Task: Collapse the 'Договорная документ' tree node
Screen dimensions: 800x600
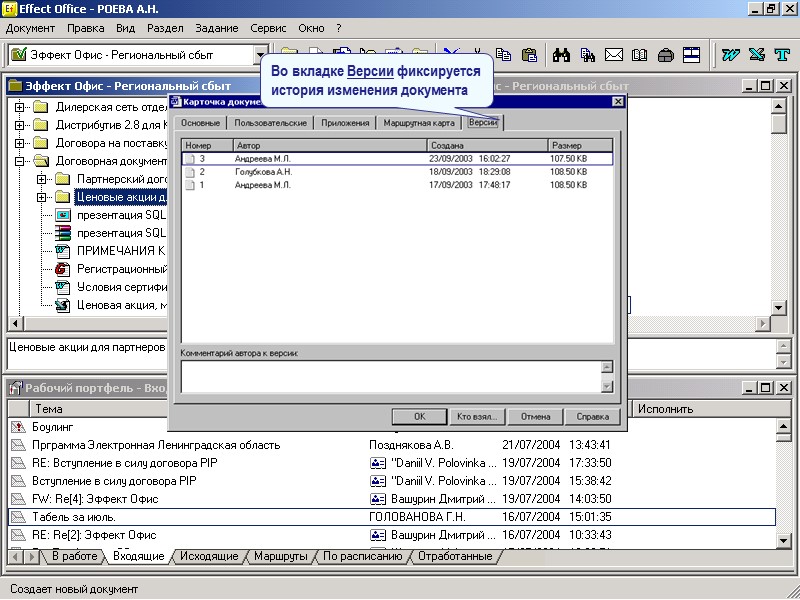Action: (x=19, y=161)
